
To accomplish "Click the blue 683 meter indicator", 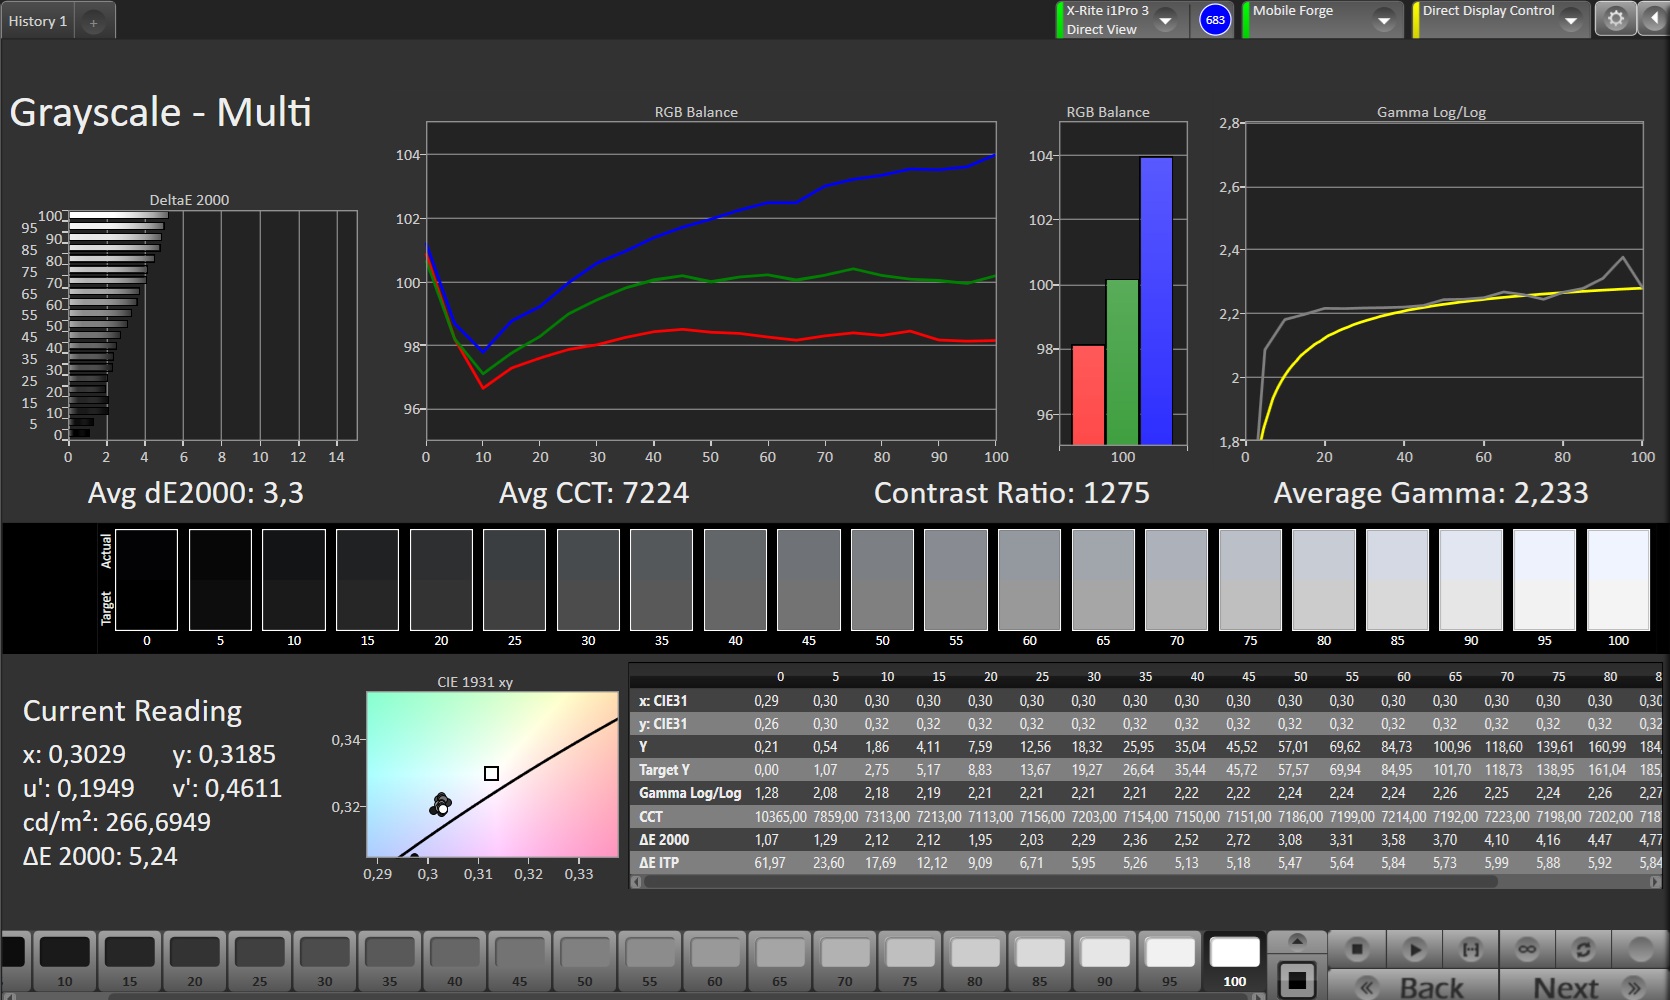I will click(1215, 20).
